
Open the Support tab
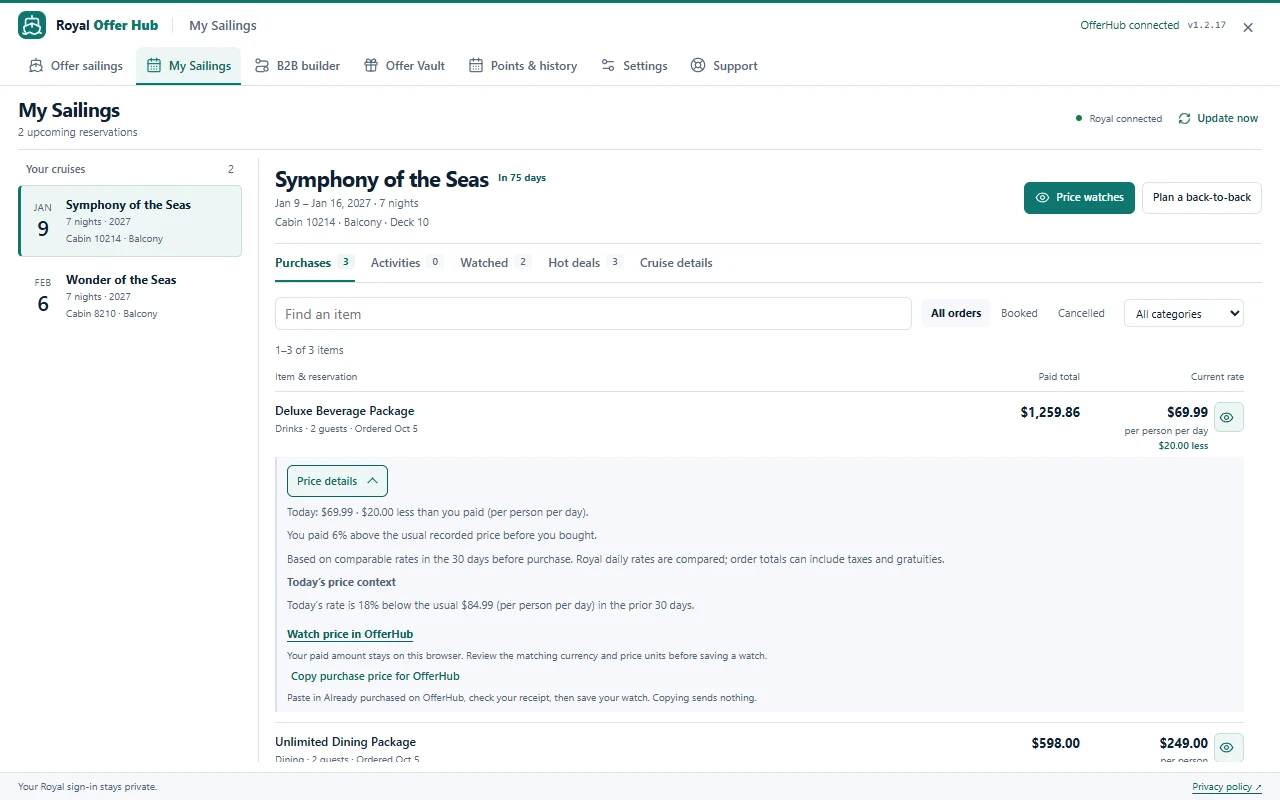(724, 66)
